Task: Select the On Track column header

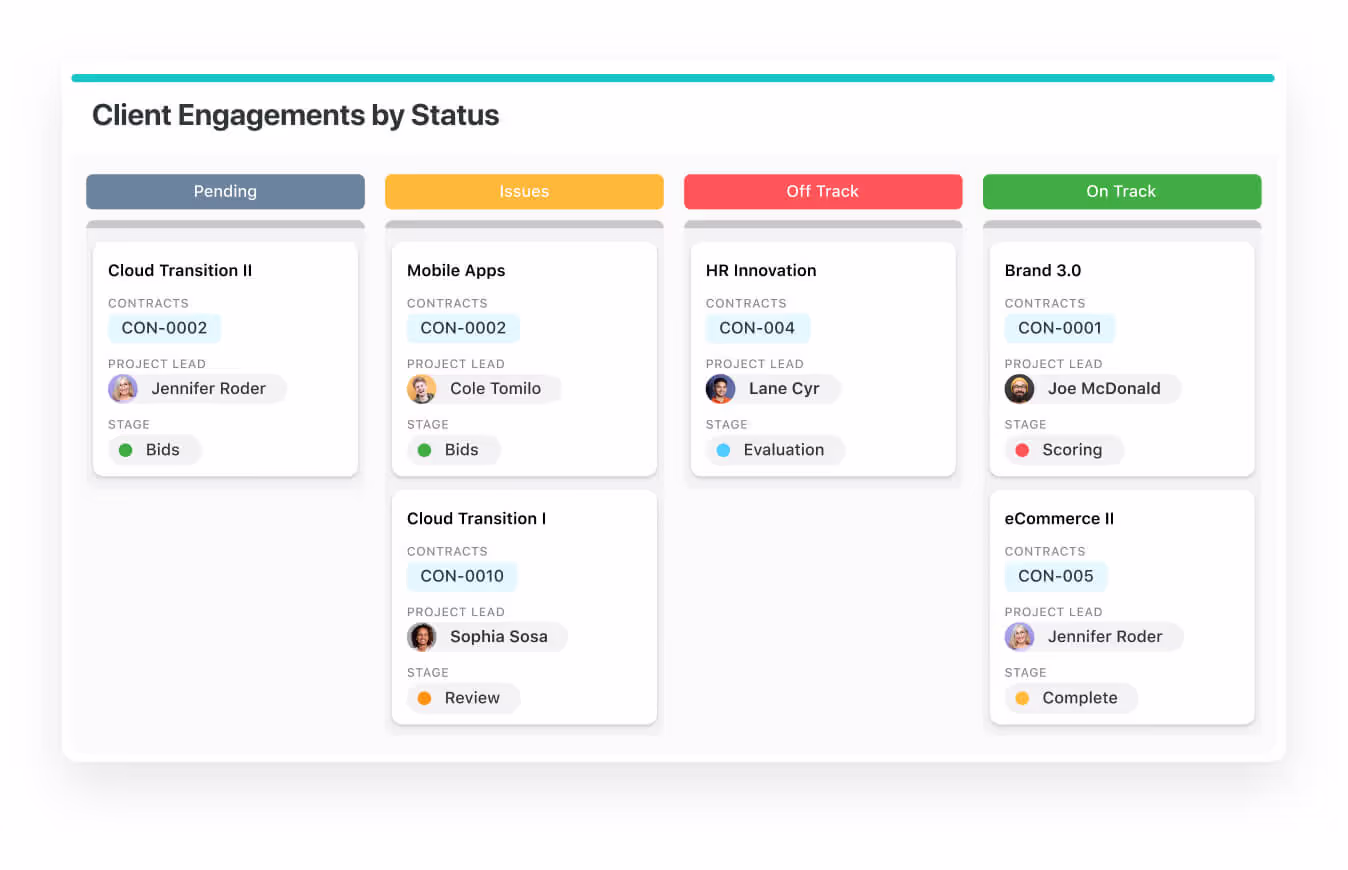Action: (1121, 192)
